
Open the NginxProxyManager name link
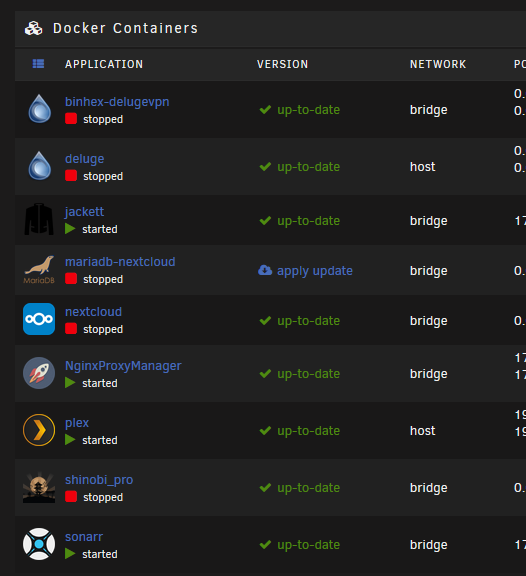[123, 366]
